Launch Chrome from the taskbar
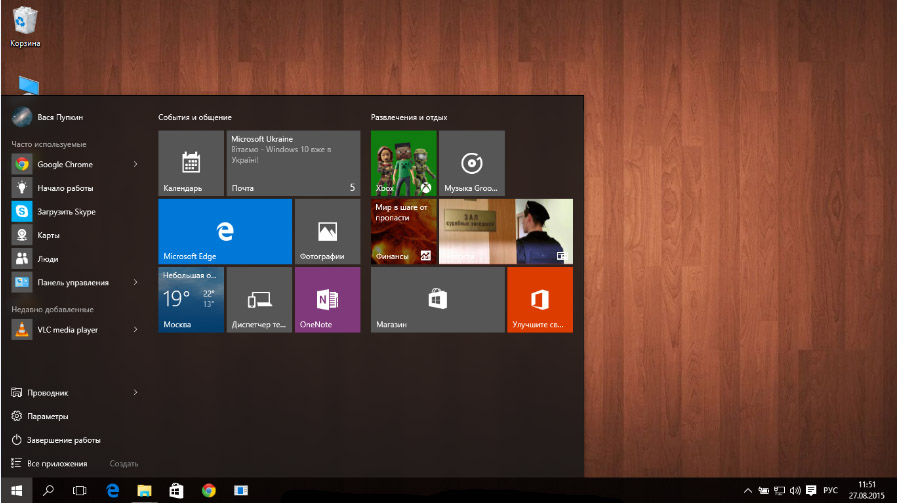This screenshot has width=897, height=503. tap(209, 490)
